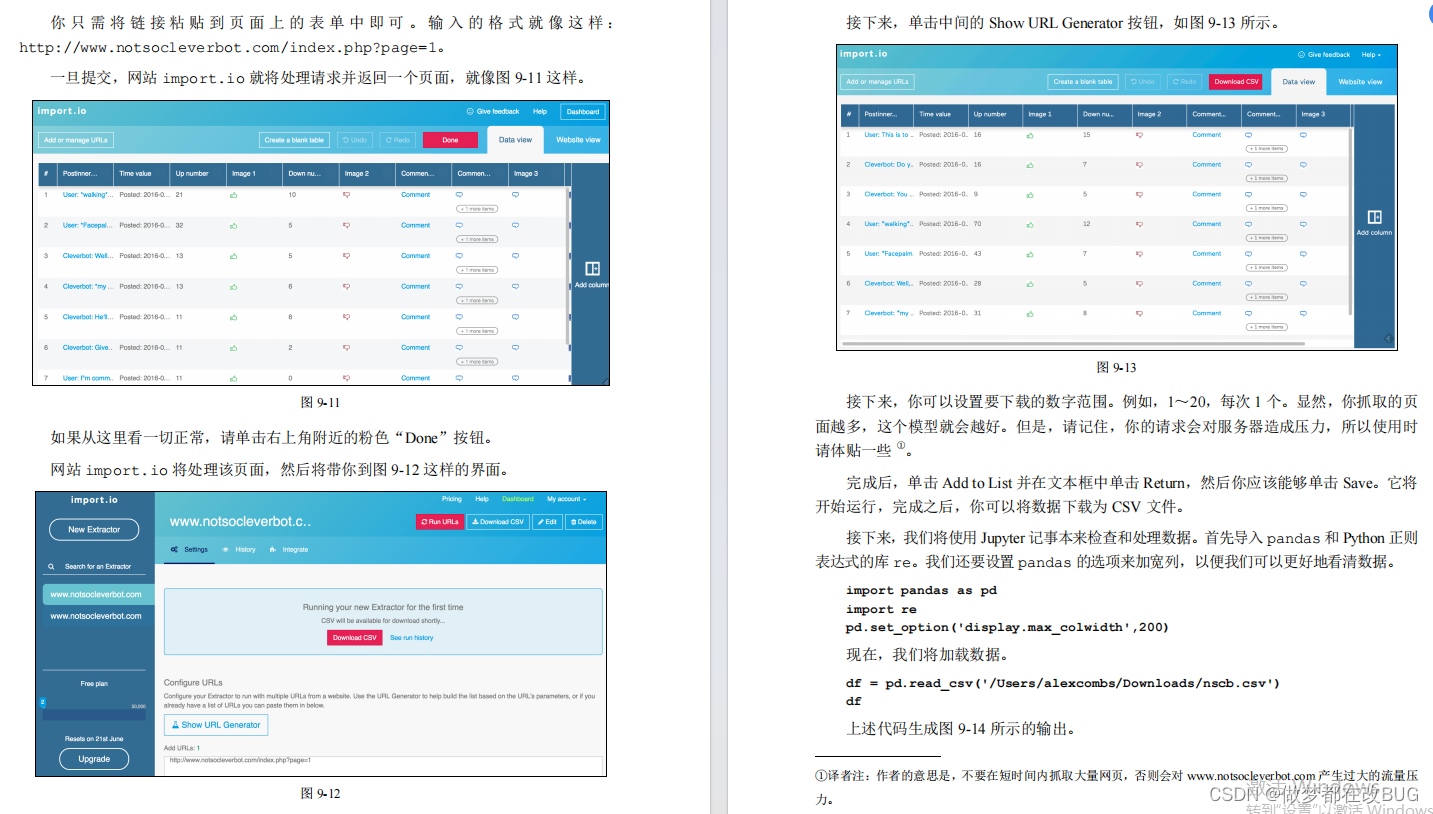The width and height of the screenshot is (1433, 814).
Task: Click thumbs-up icon in figure 9-11 row 5
Action: [233, 317]
